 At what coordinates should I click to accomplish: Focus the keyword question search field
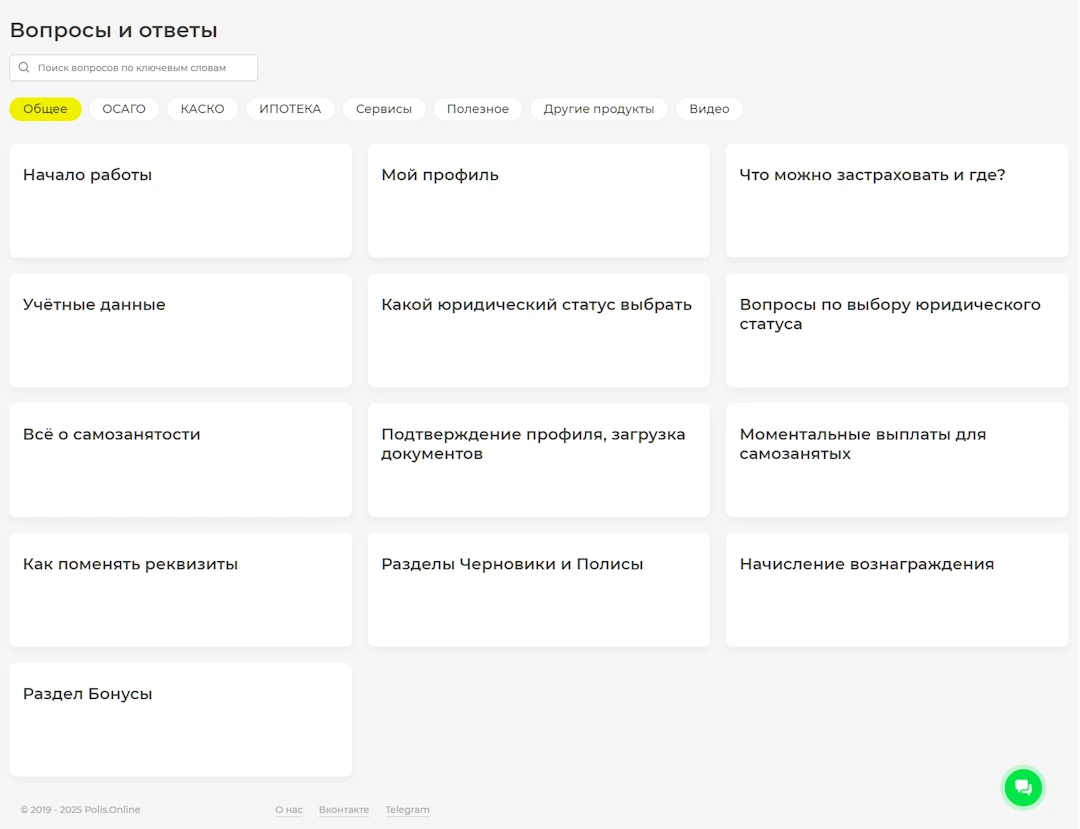[140, 68]
